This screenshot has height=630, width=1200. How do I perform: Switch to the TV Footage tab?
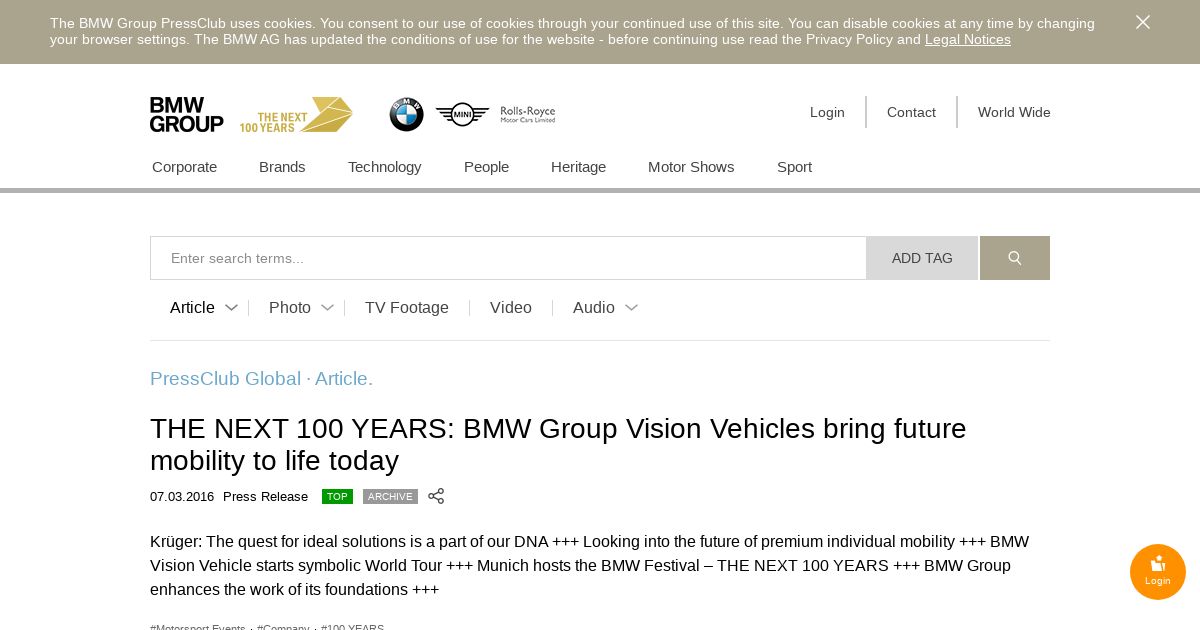407,308
